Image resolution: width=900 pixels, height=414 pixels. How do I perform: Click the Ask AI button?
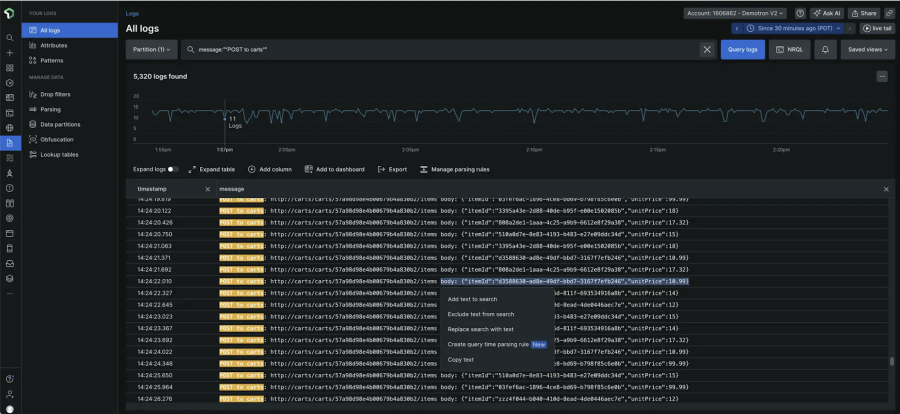(x=827, y=13)
